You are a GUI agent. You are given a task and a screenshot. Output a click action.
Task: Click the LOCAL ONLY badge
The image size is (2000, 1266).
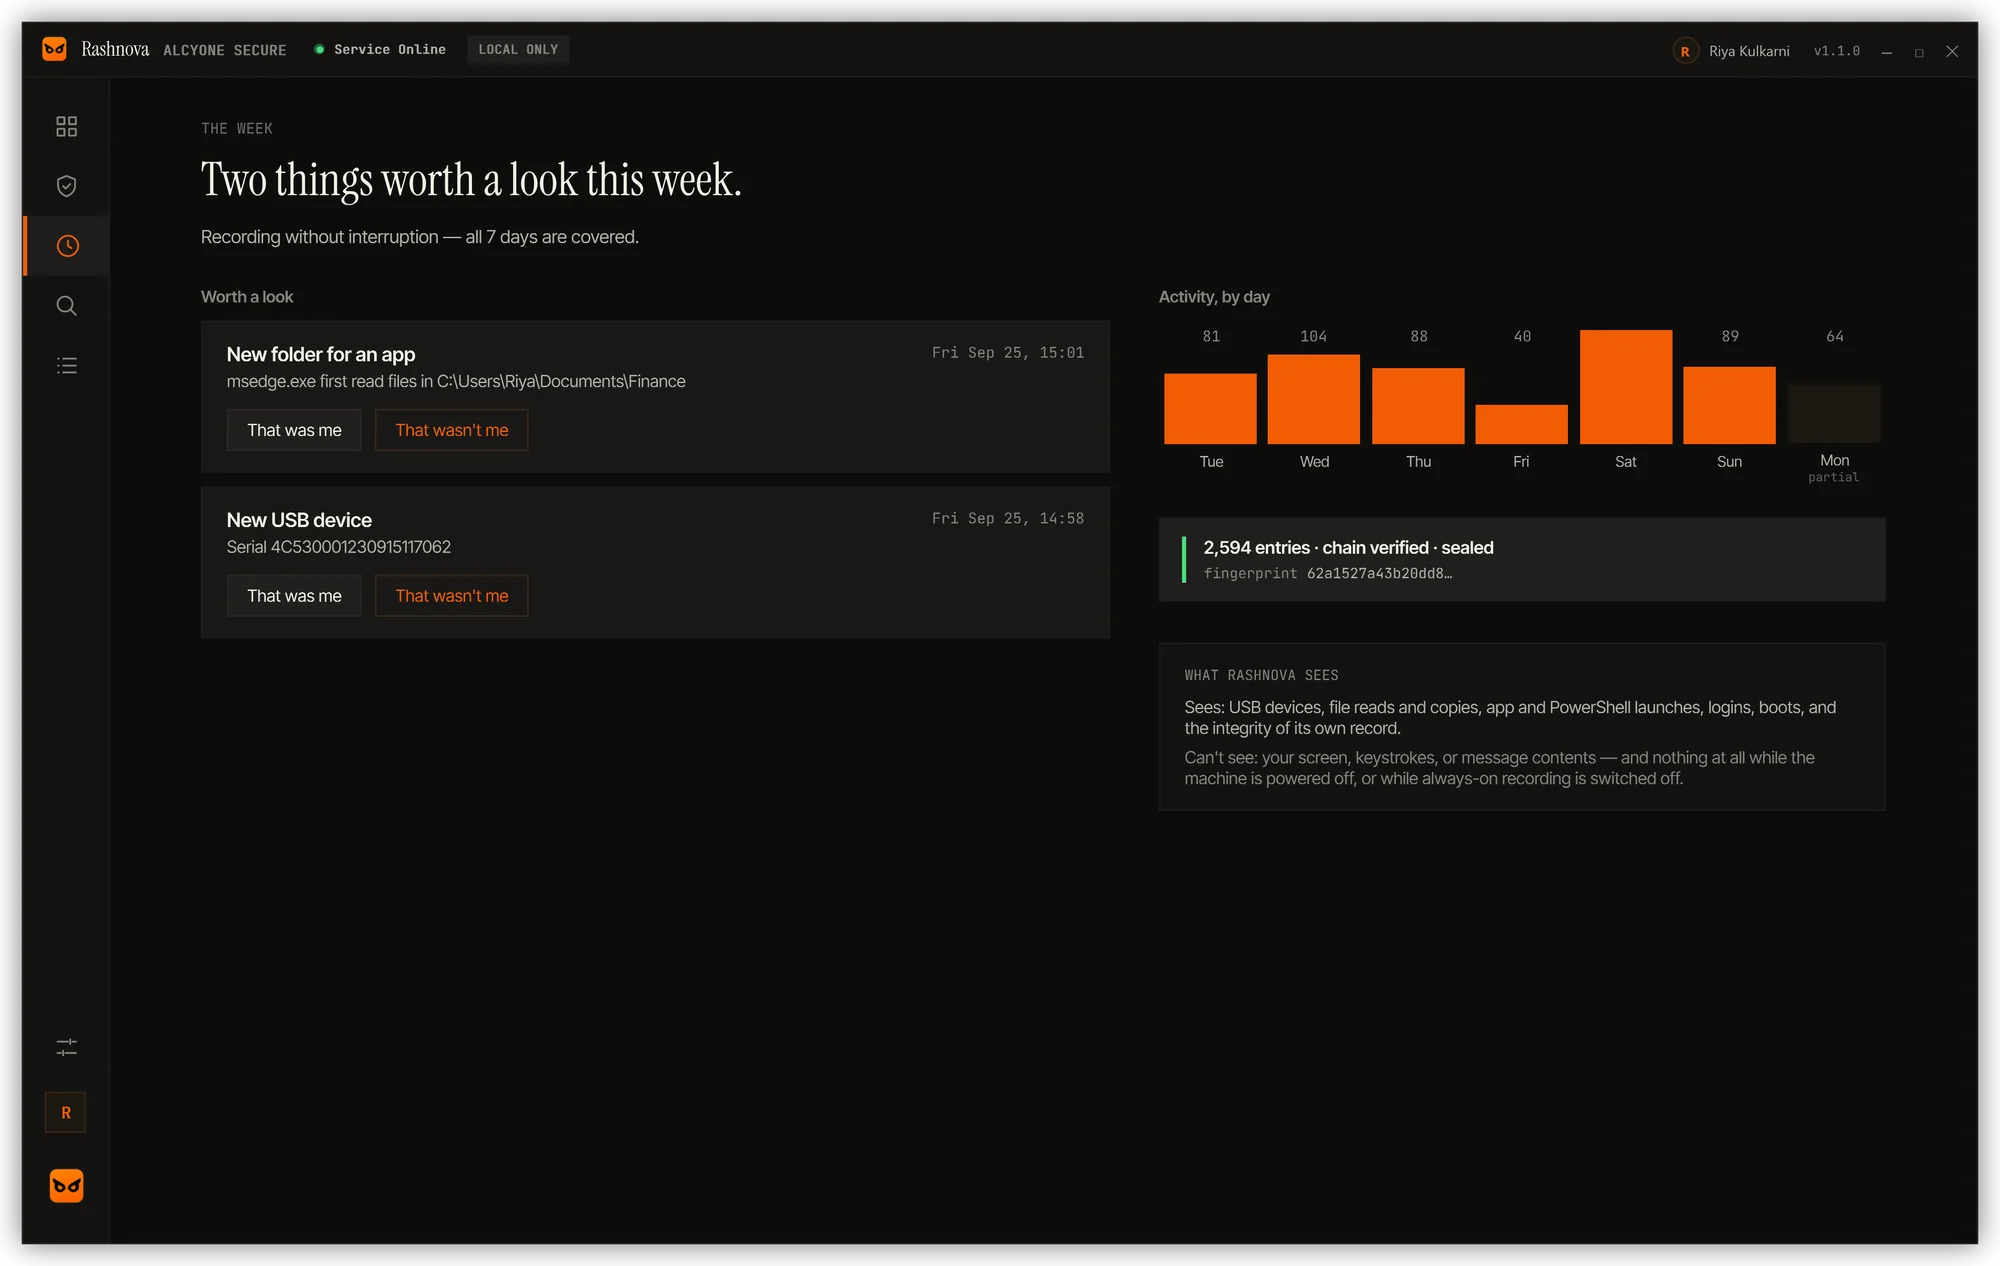pyautogui.click(x=518, y=49)
